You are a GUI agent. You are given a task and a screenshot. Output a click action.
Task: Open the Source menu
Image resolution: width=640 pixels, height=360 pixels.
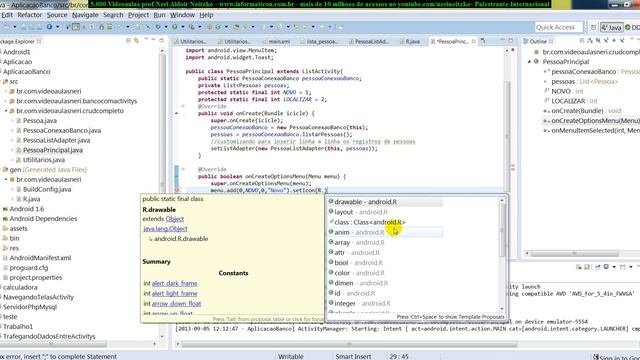click(57, 15)
